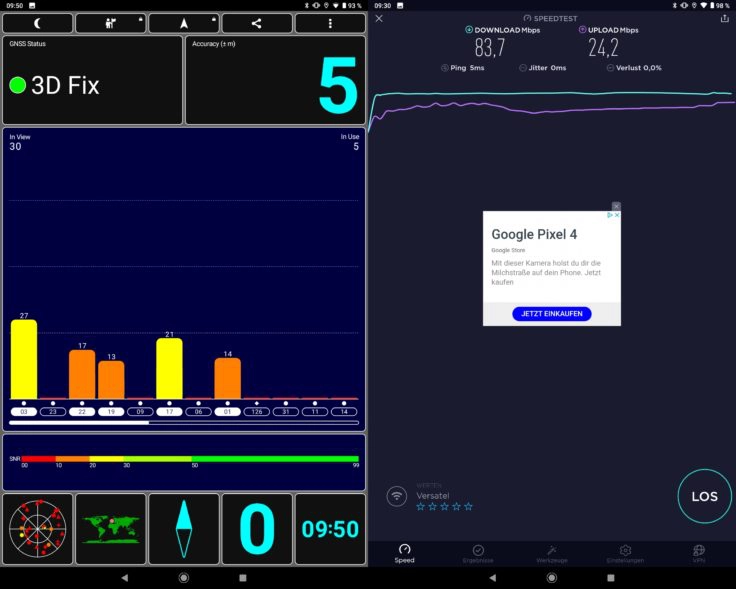Tap the Wi-Fi connection icon beside Versatel
The image size is (736, 589).
pos(397,496)
